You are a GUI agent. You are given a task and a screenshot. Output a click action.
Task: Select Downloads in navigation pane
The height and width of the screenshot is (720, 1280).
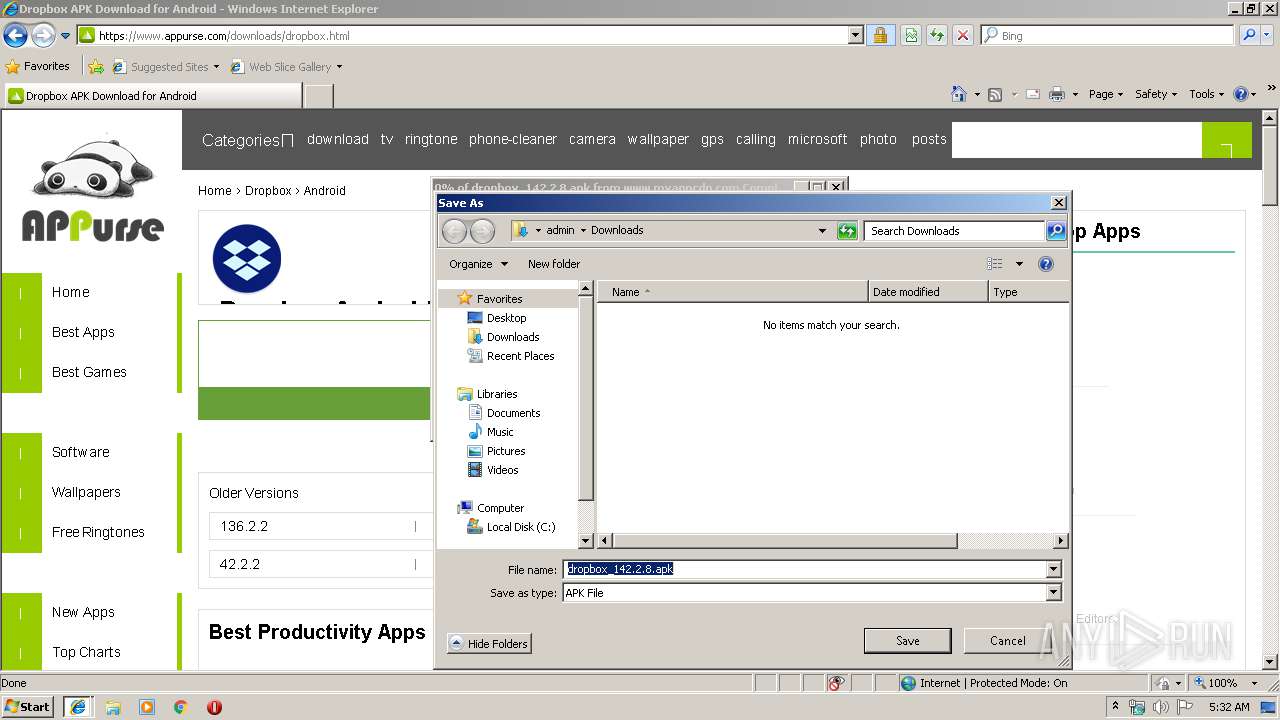pyautogui.click(x=513, y=337)
